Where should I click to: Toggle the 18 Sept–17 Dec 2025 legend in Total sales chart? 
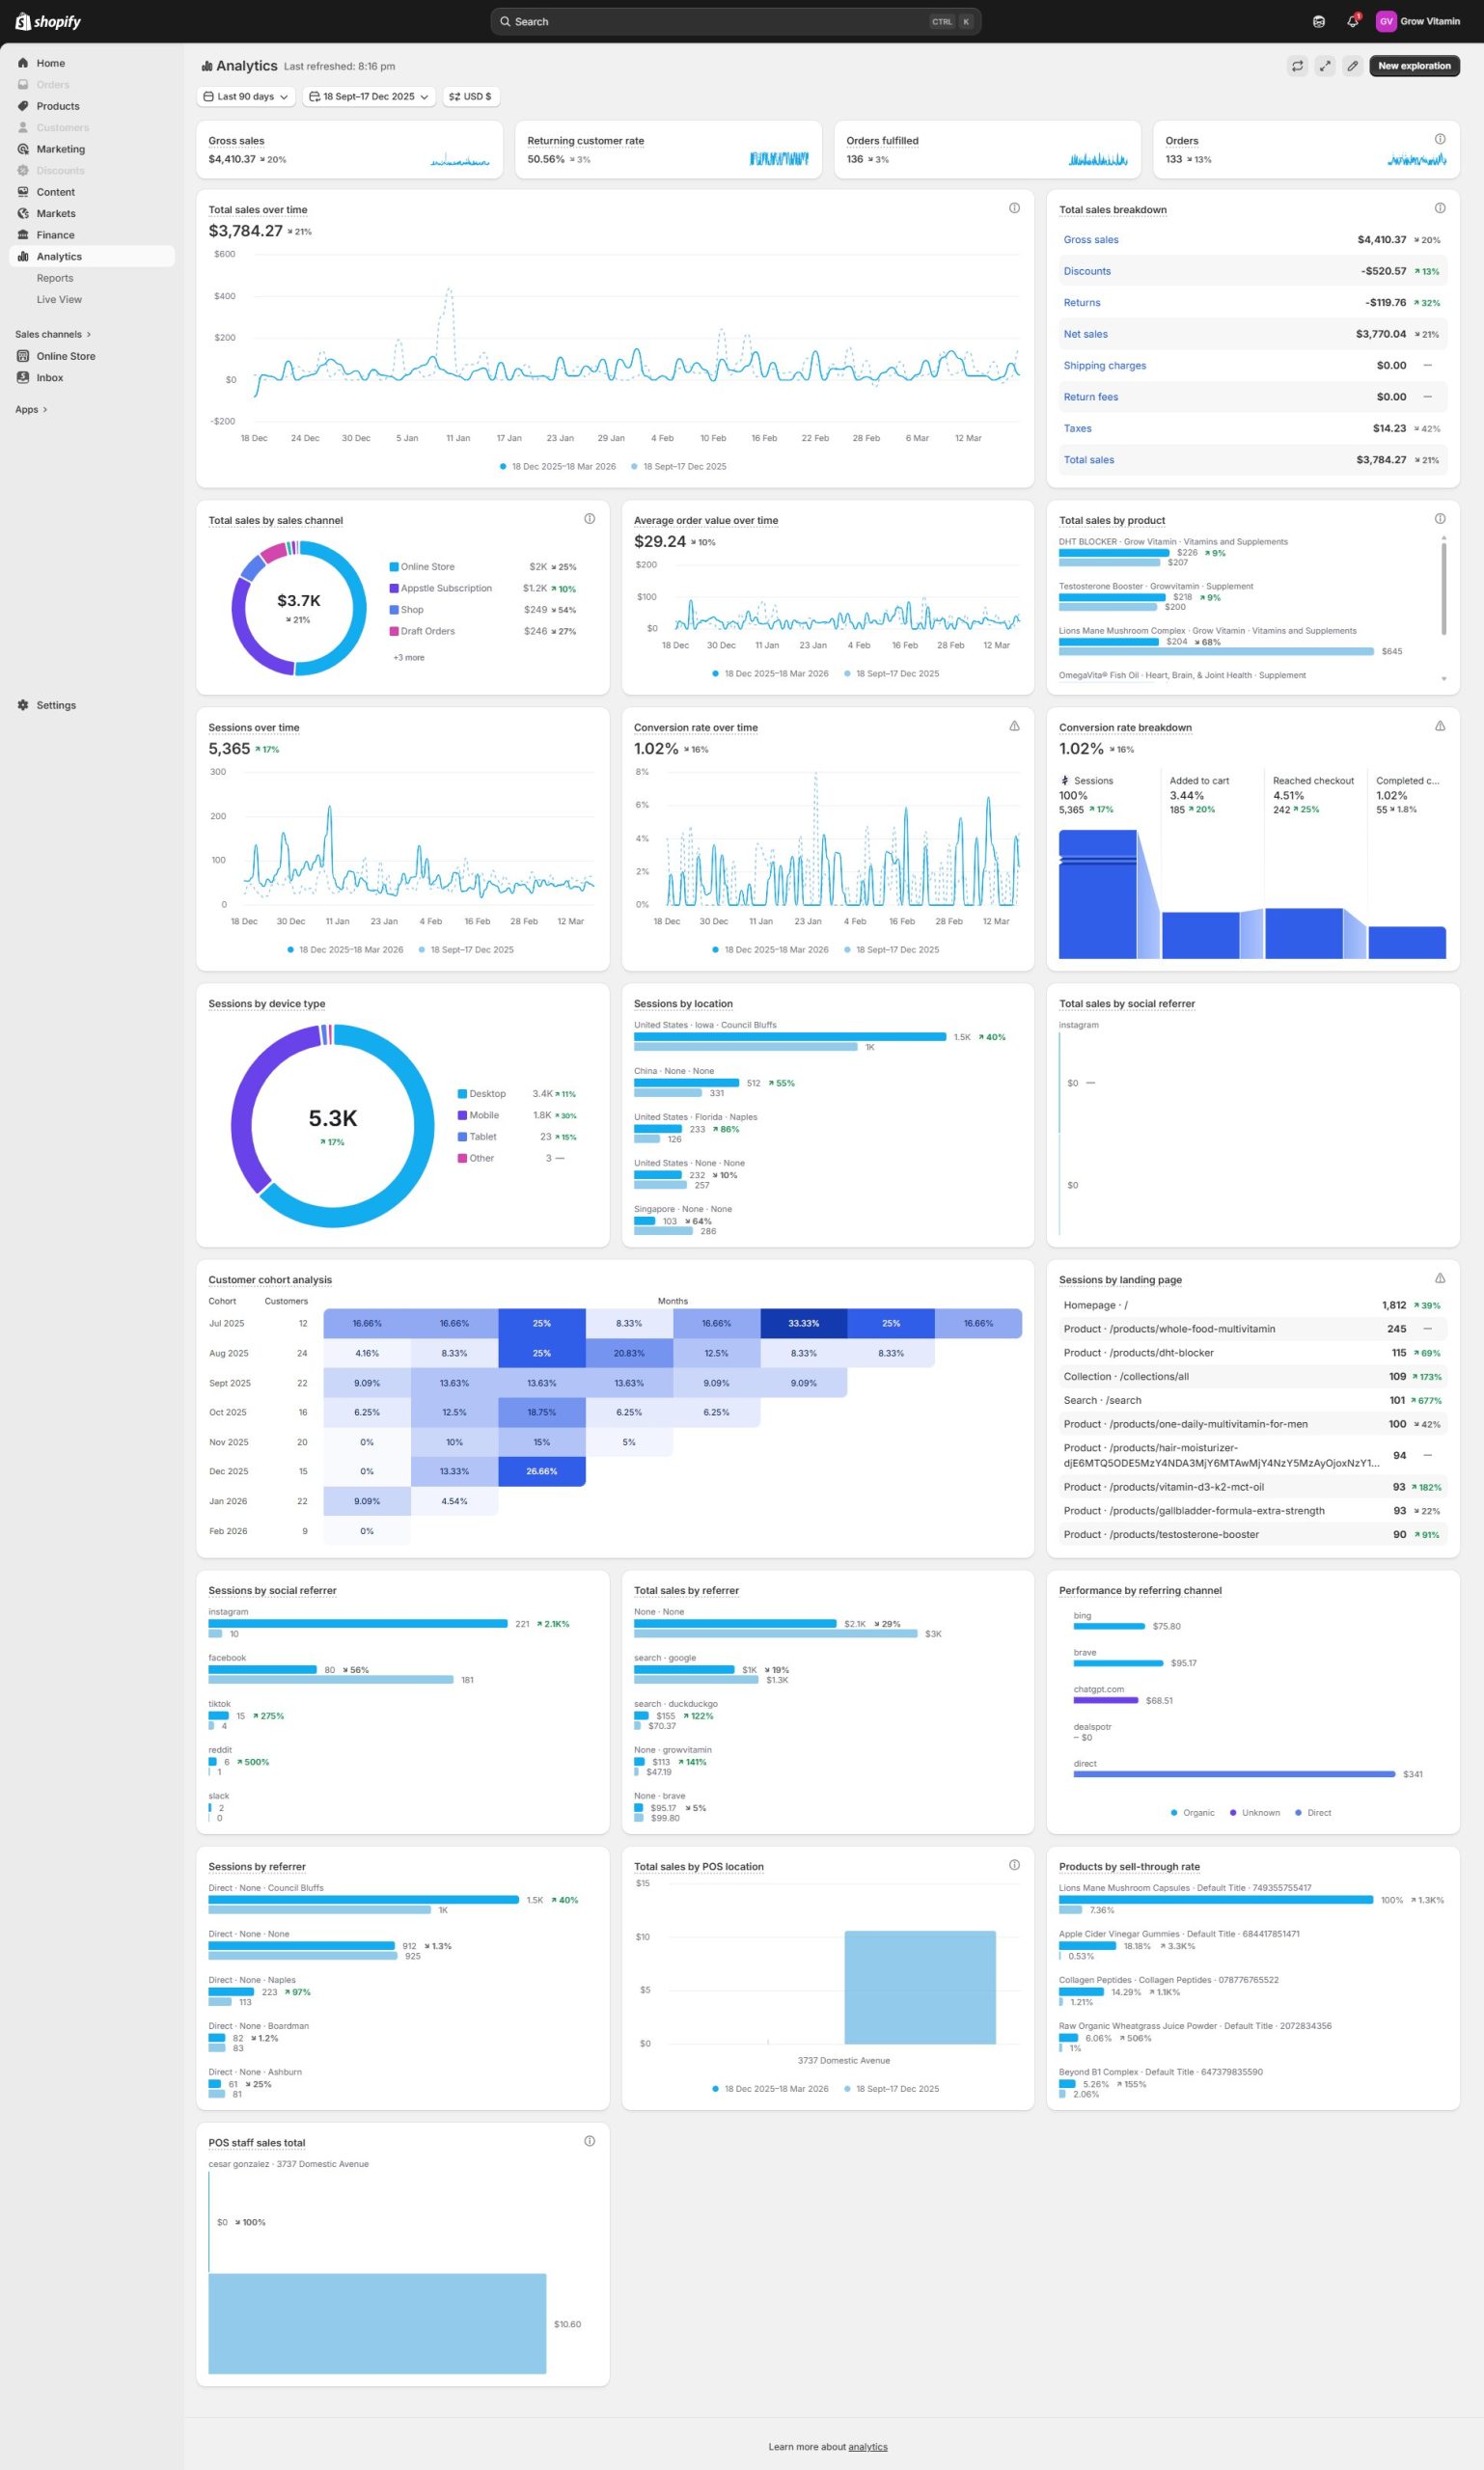(x=683, y=466)
